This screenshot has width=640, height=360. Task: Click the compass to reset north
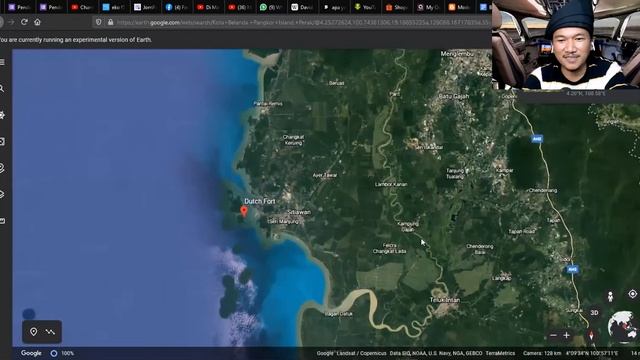(x=591, y=336)
